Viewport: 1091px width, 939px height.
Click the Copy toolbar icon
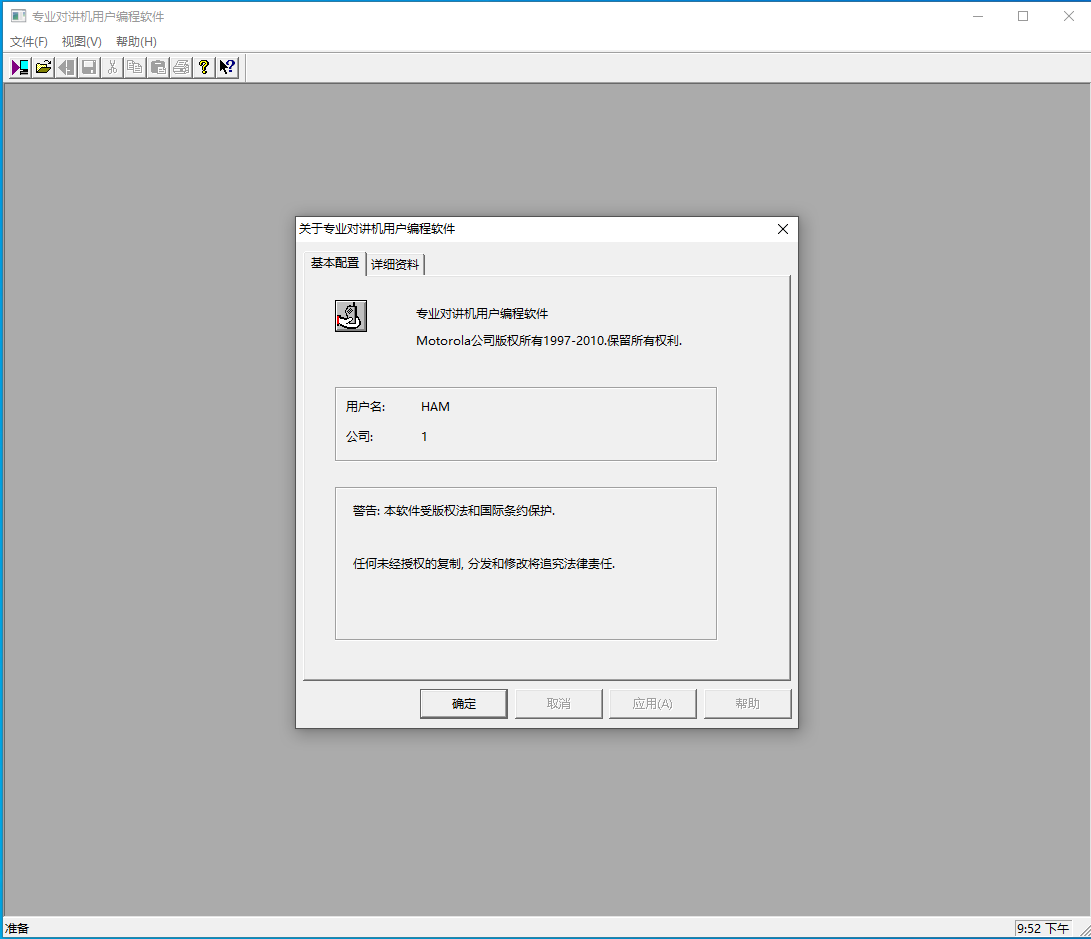[135, 67]
